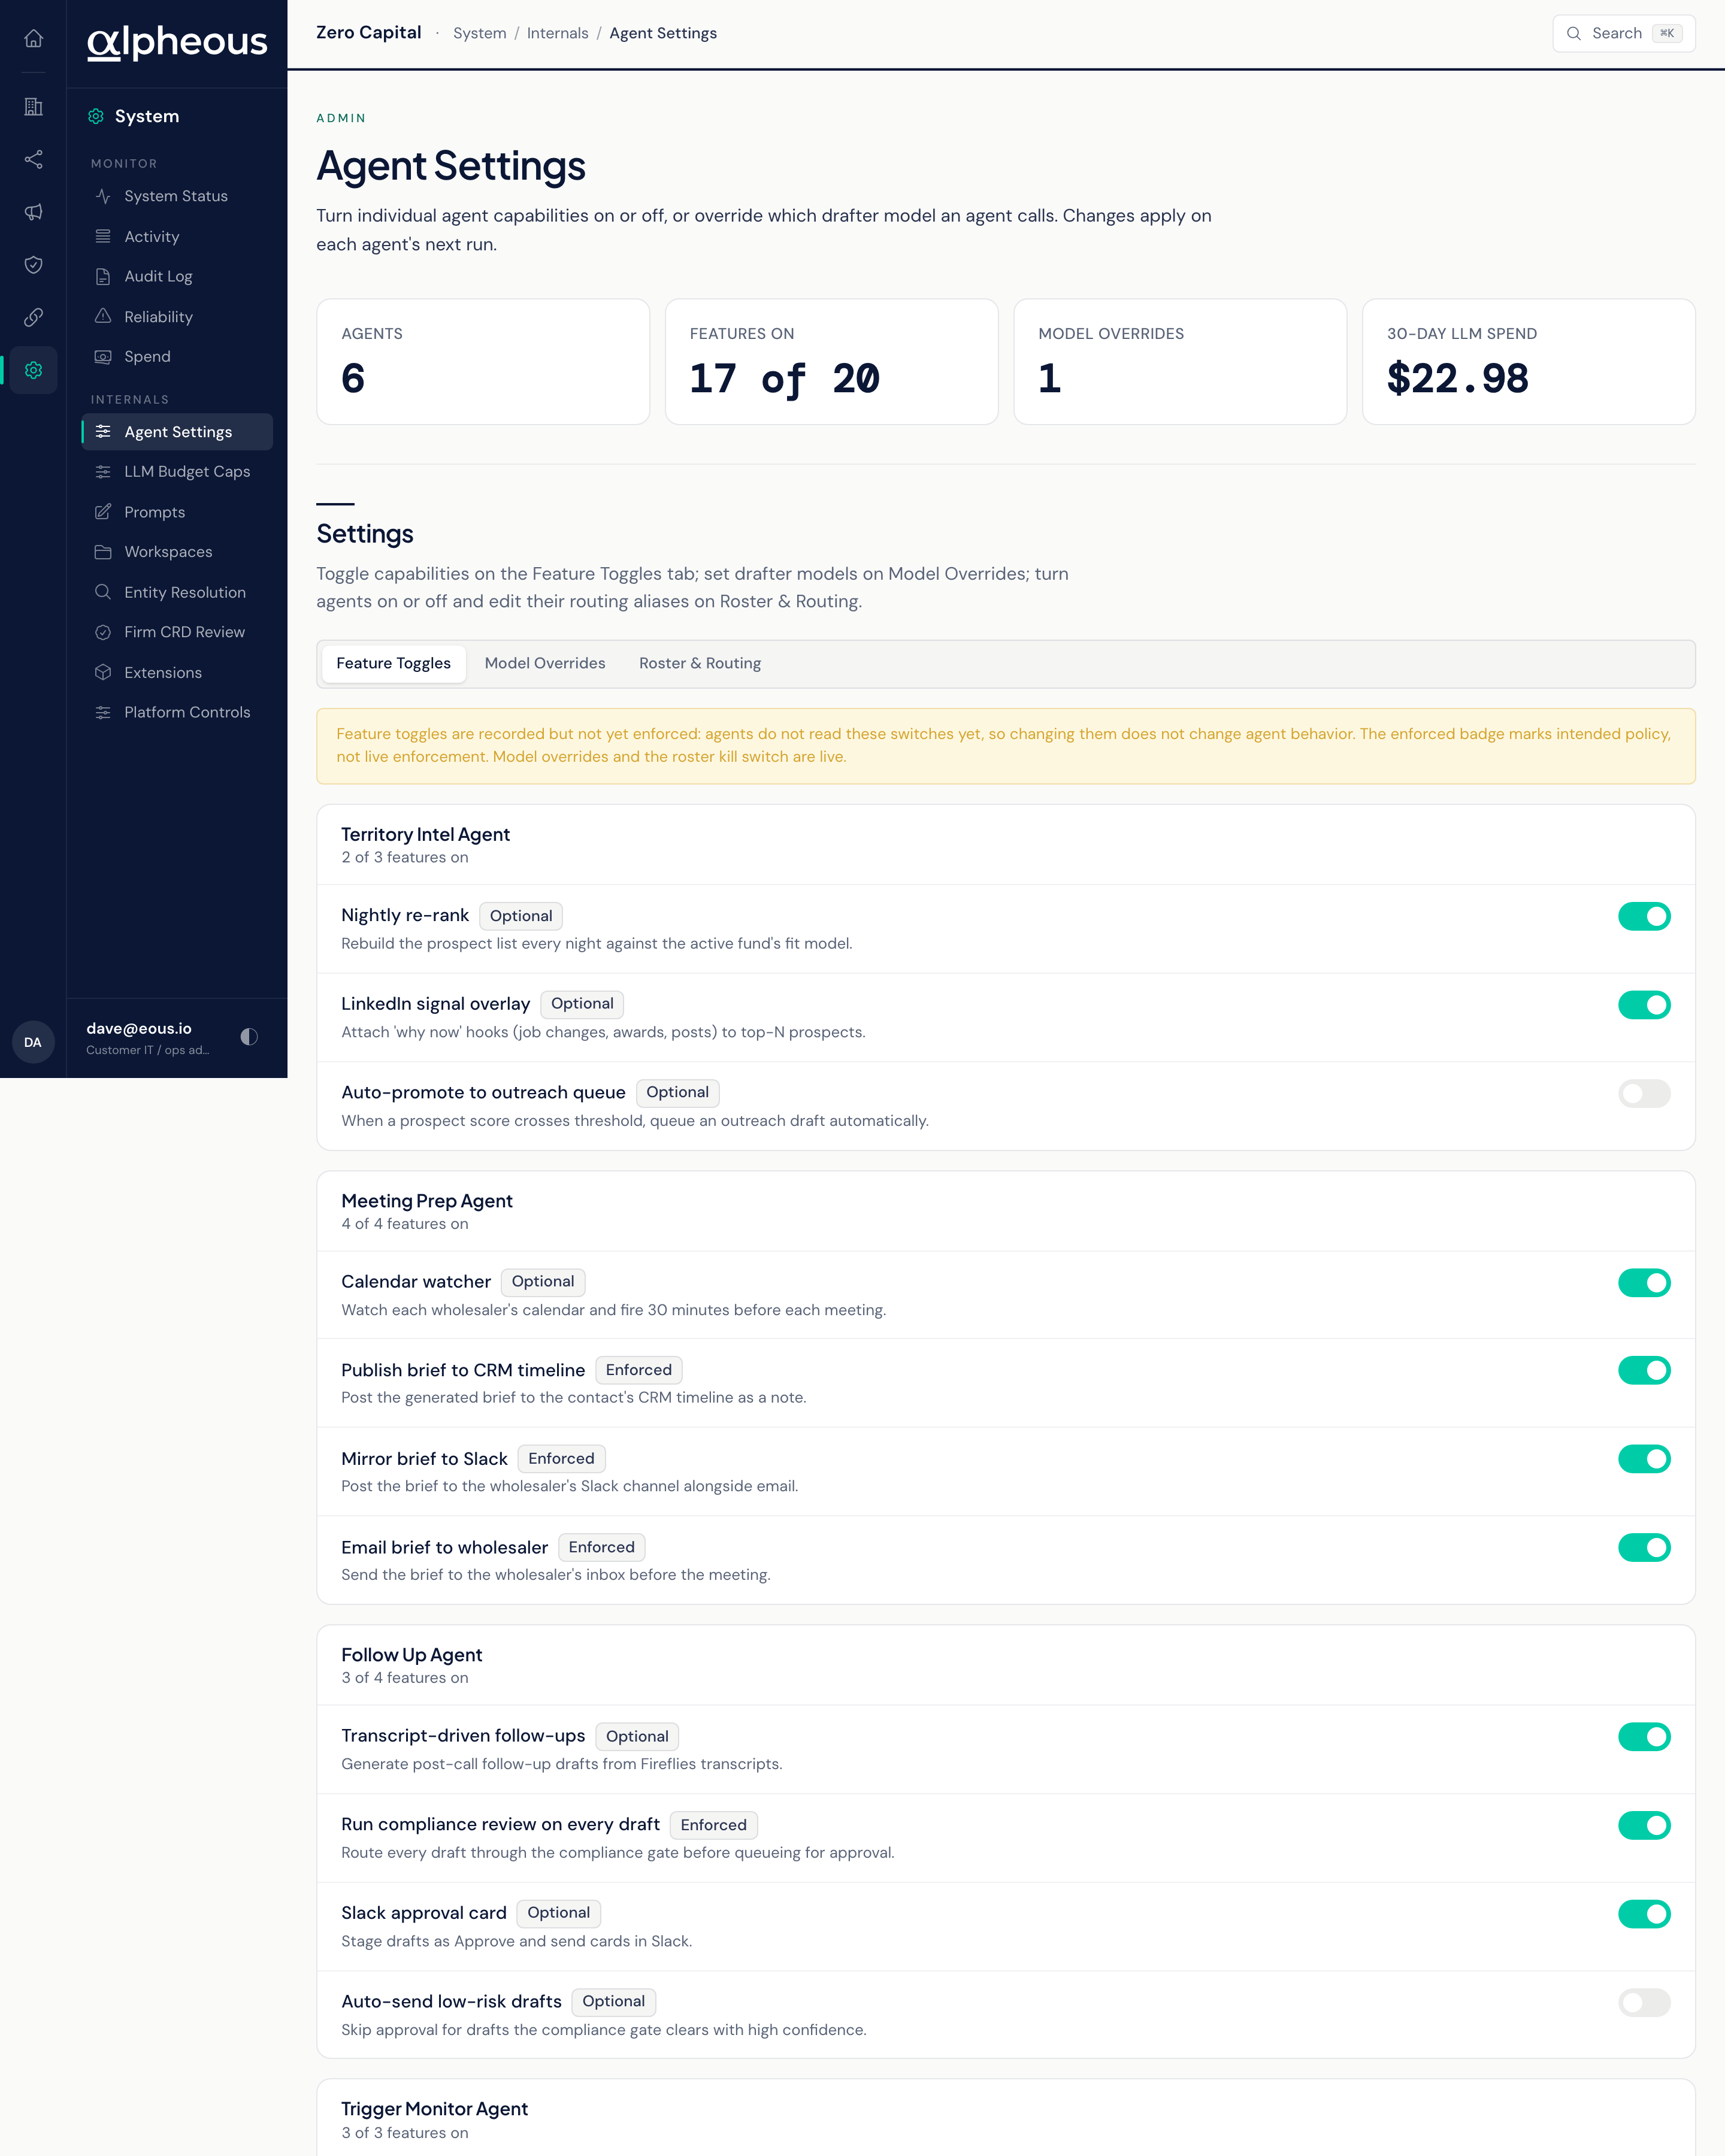
Task: Open the megaphone icon in left rail
Action: pyautogui.click(x=33, y=212)
